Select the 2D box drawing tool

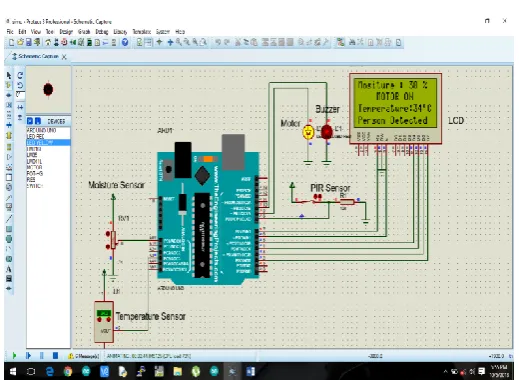9,229
